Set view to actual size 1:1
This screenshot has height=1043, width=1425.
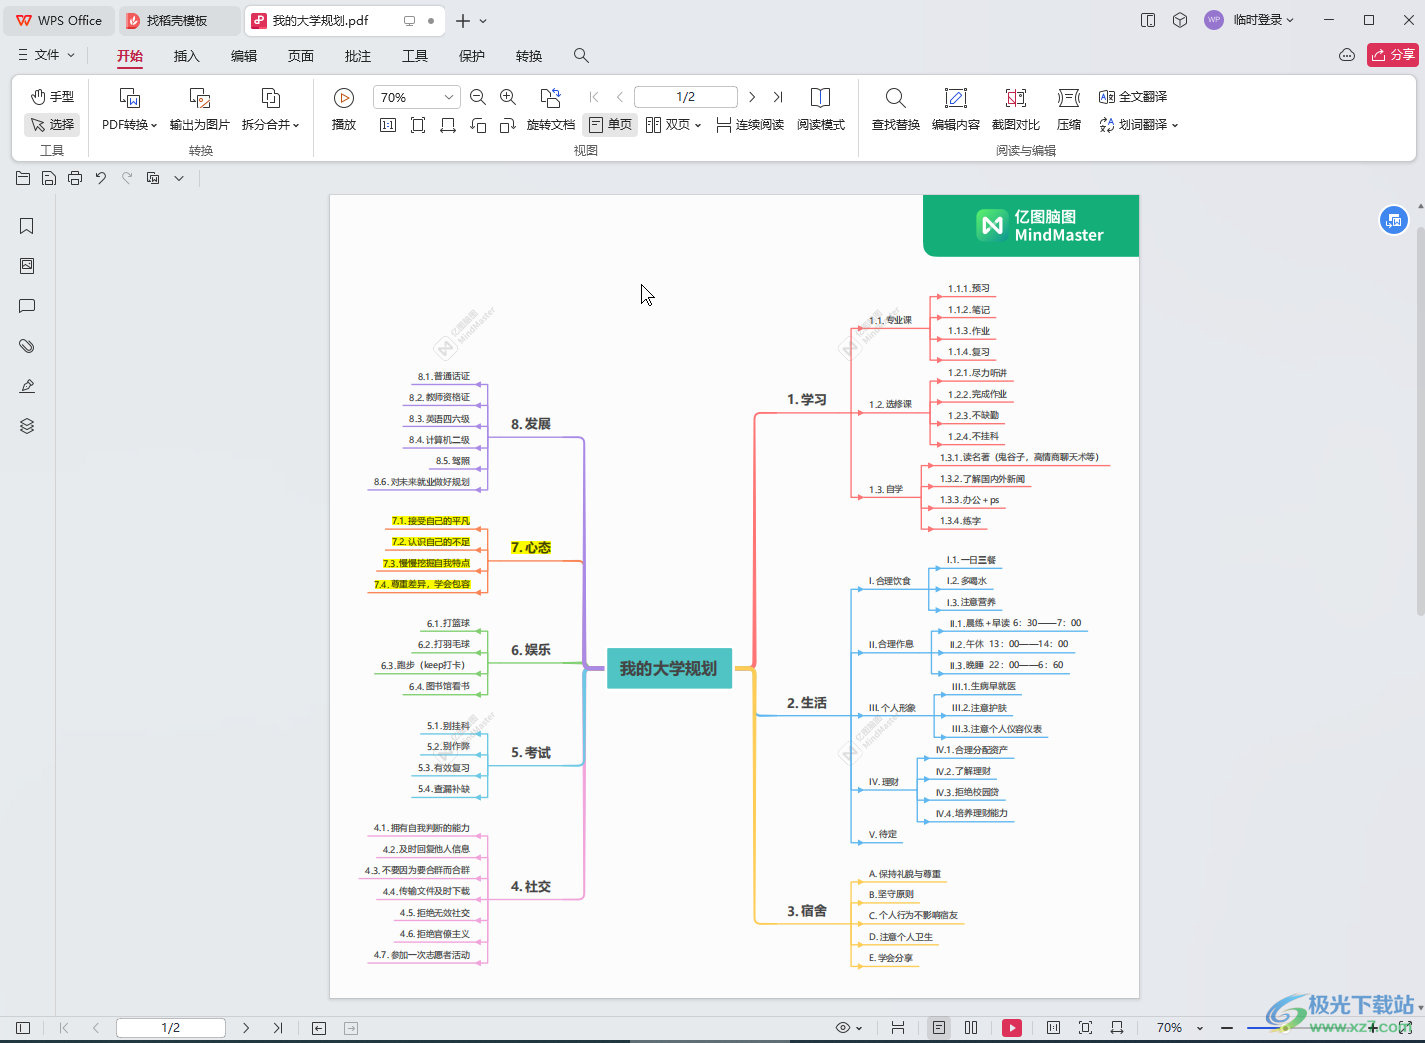pos(388,125)
